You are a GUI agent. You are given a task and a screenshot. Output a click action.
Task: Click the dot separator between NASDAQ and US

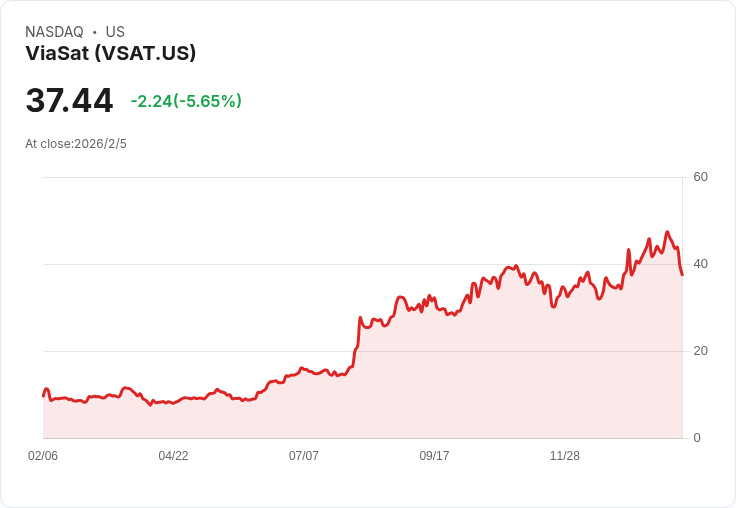[x=95, y=32]
